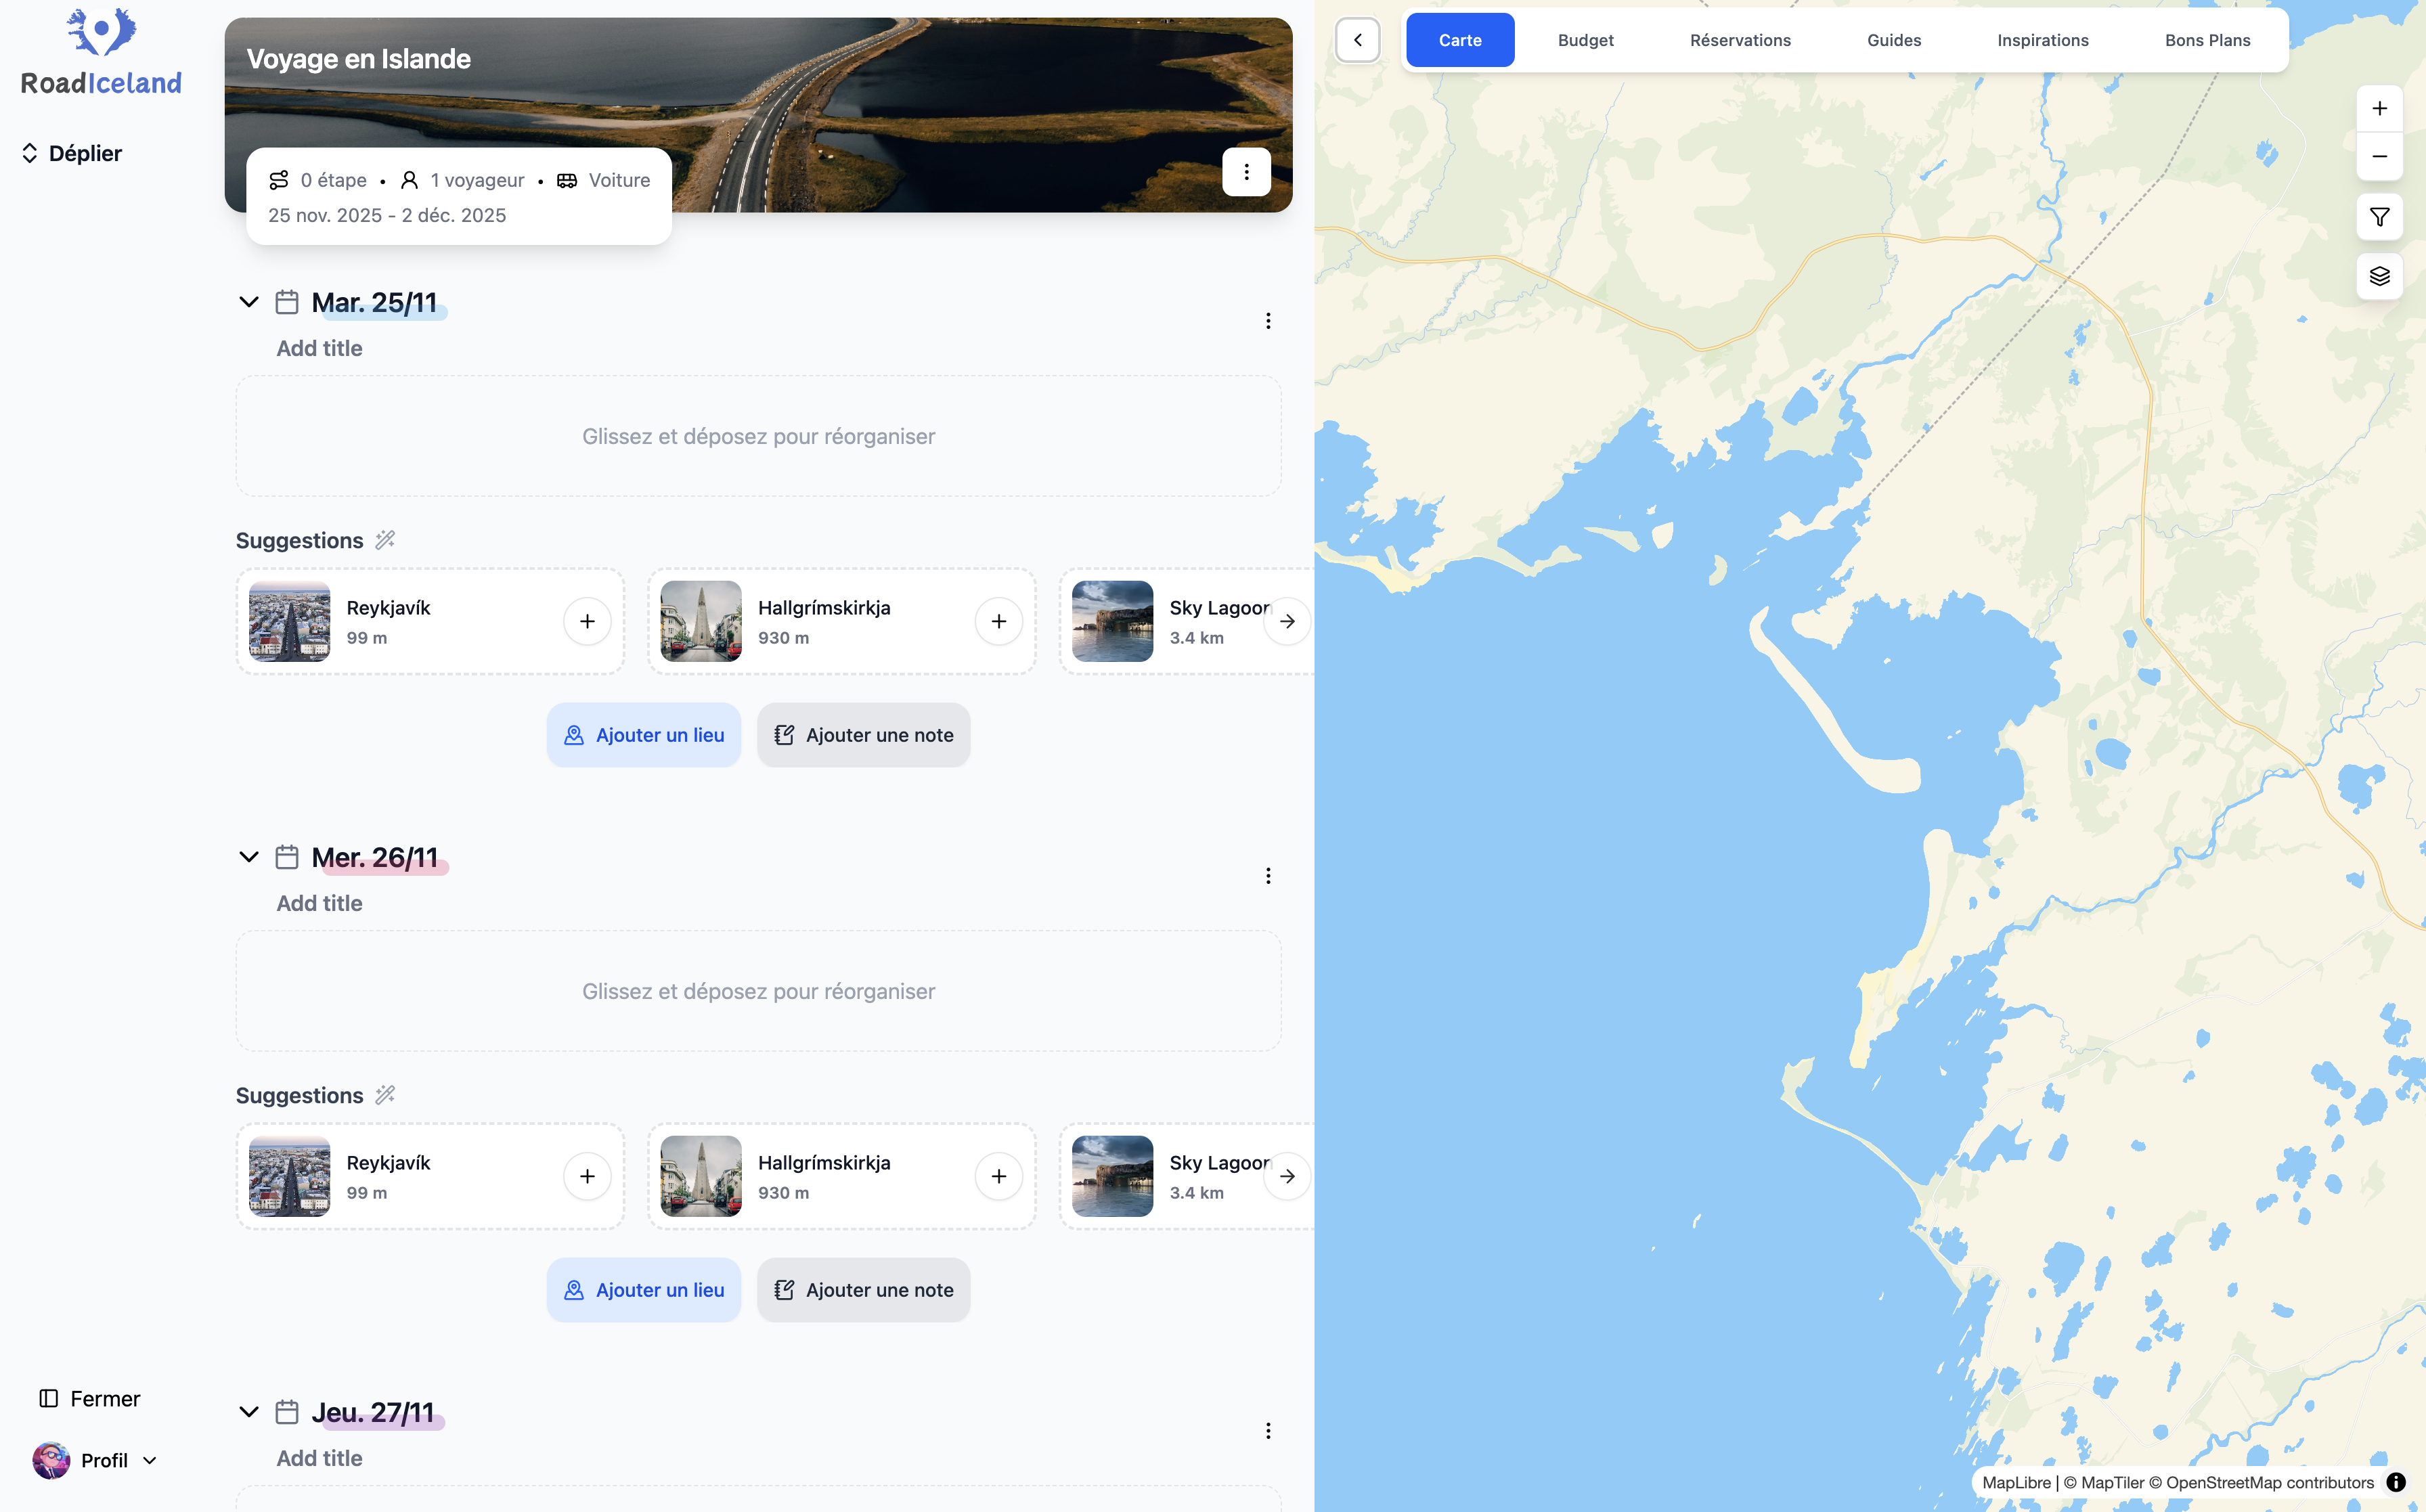
Task: Open trip options menu on banner
Action: coord(1245,172)
